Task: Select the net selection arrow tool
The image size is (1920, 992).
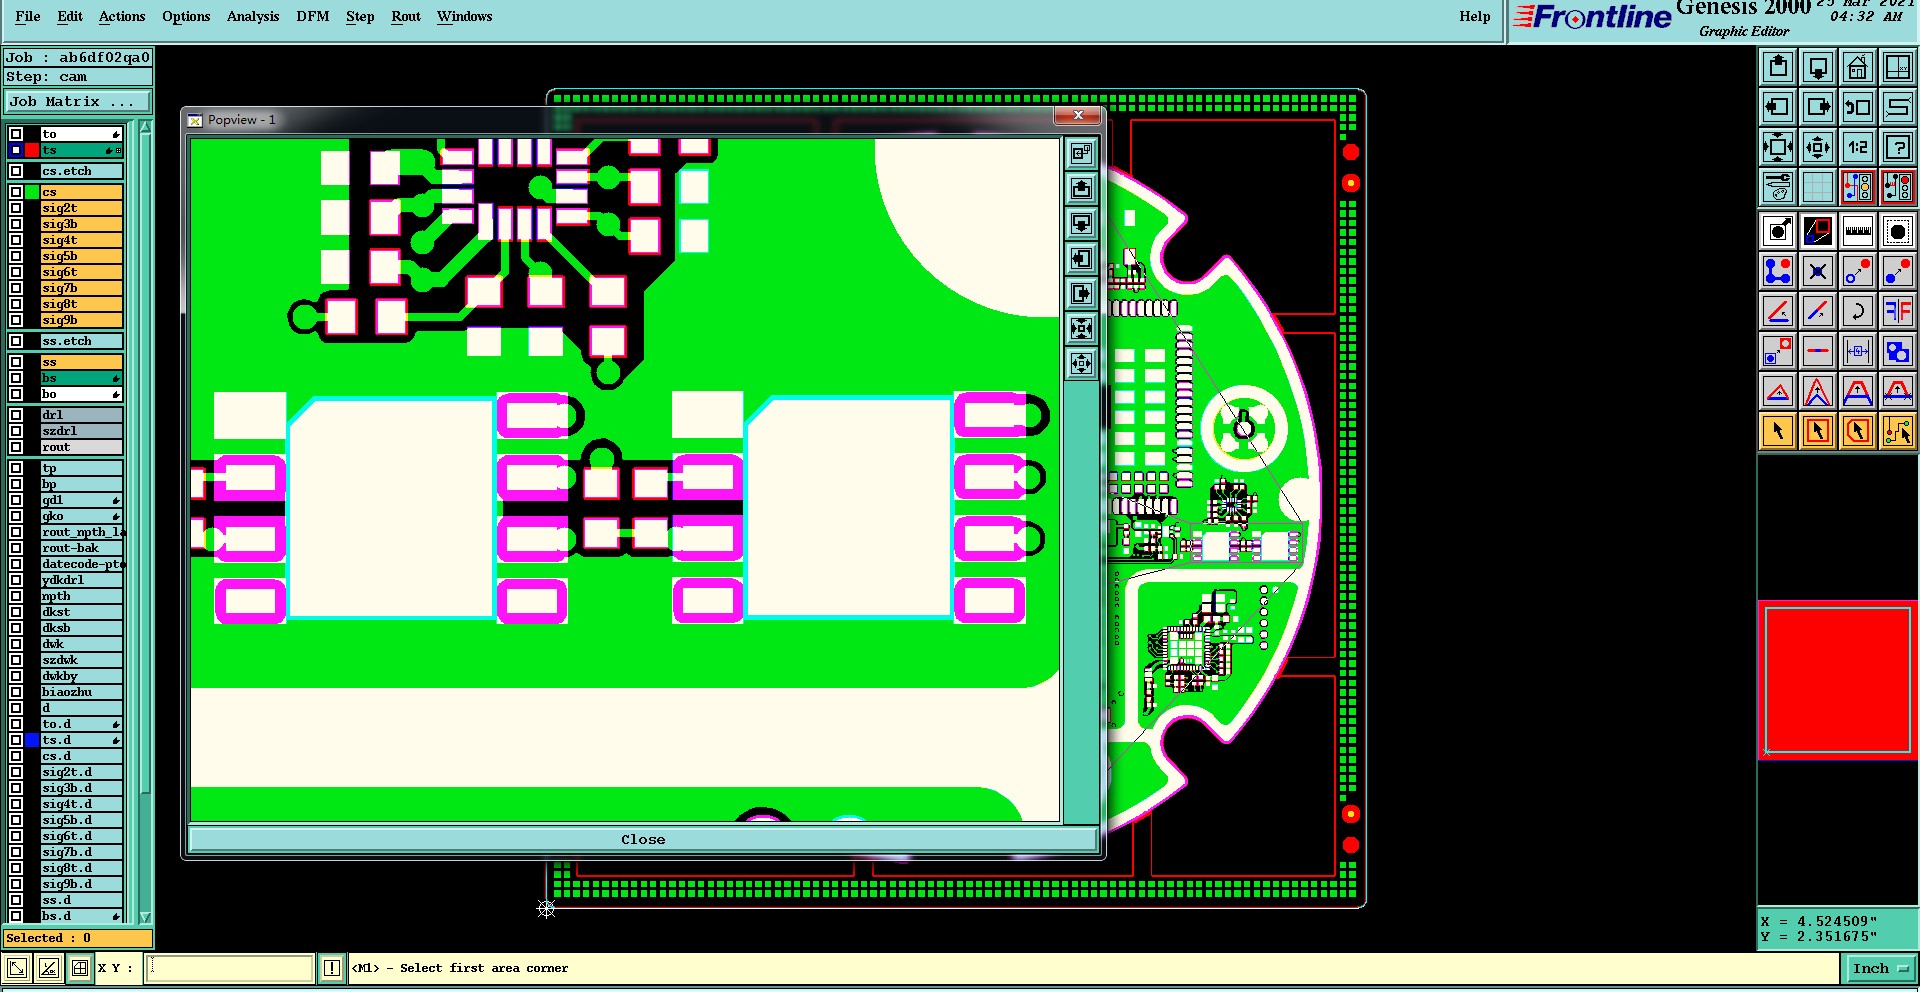Action: 1898,431
